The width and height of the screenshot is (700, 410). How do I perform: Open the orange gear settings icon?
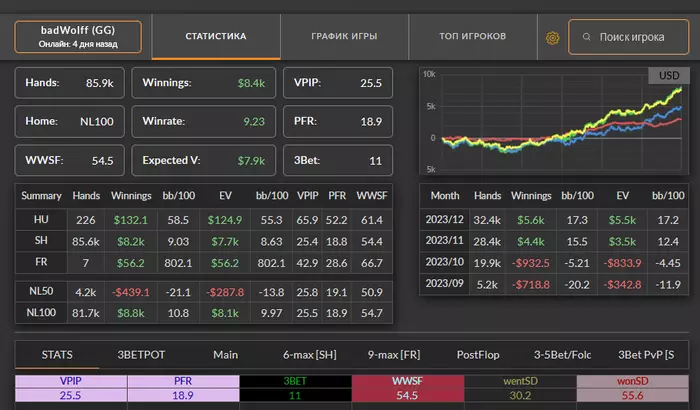(x=552, y=38)
